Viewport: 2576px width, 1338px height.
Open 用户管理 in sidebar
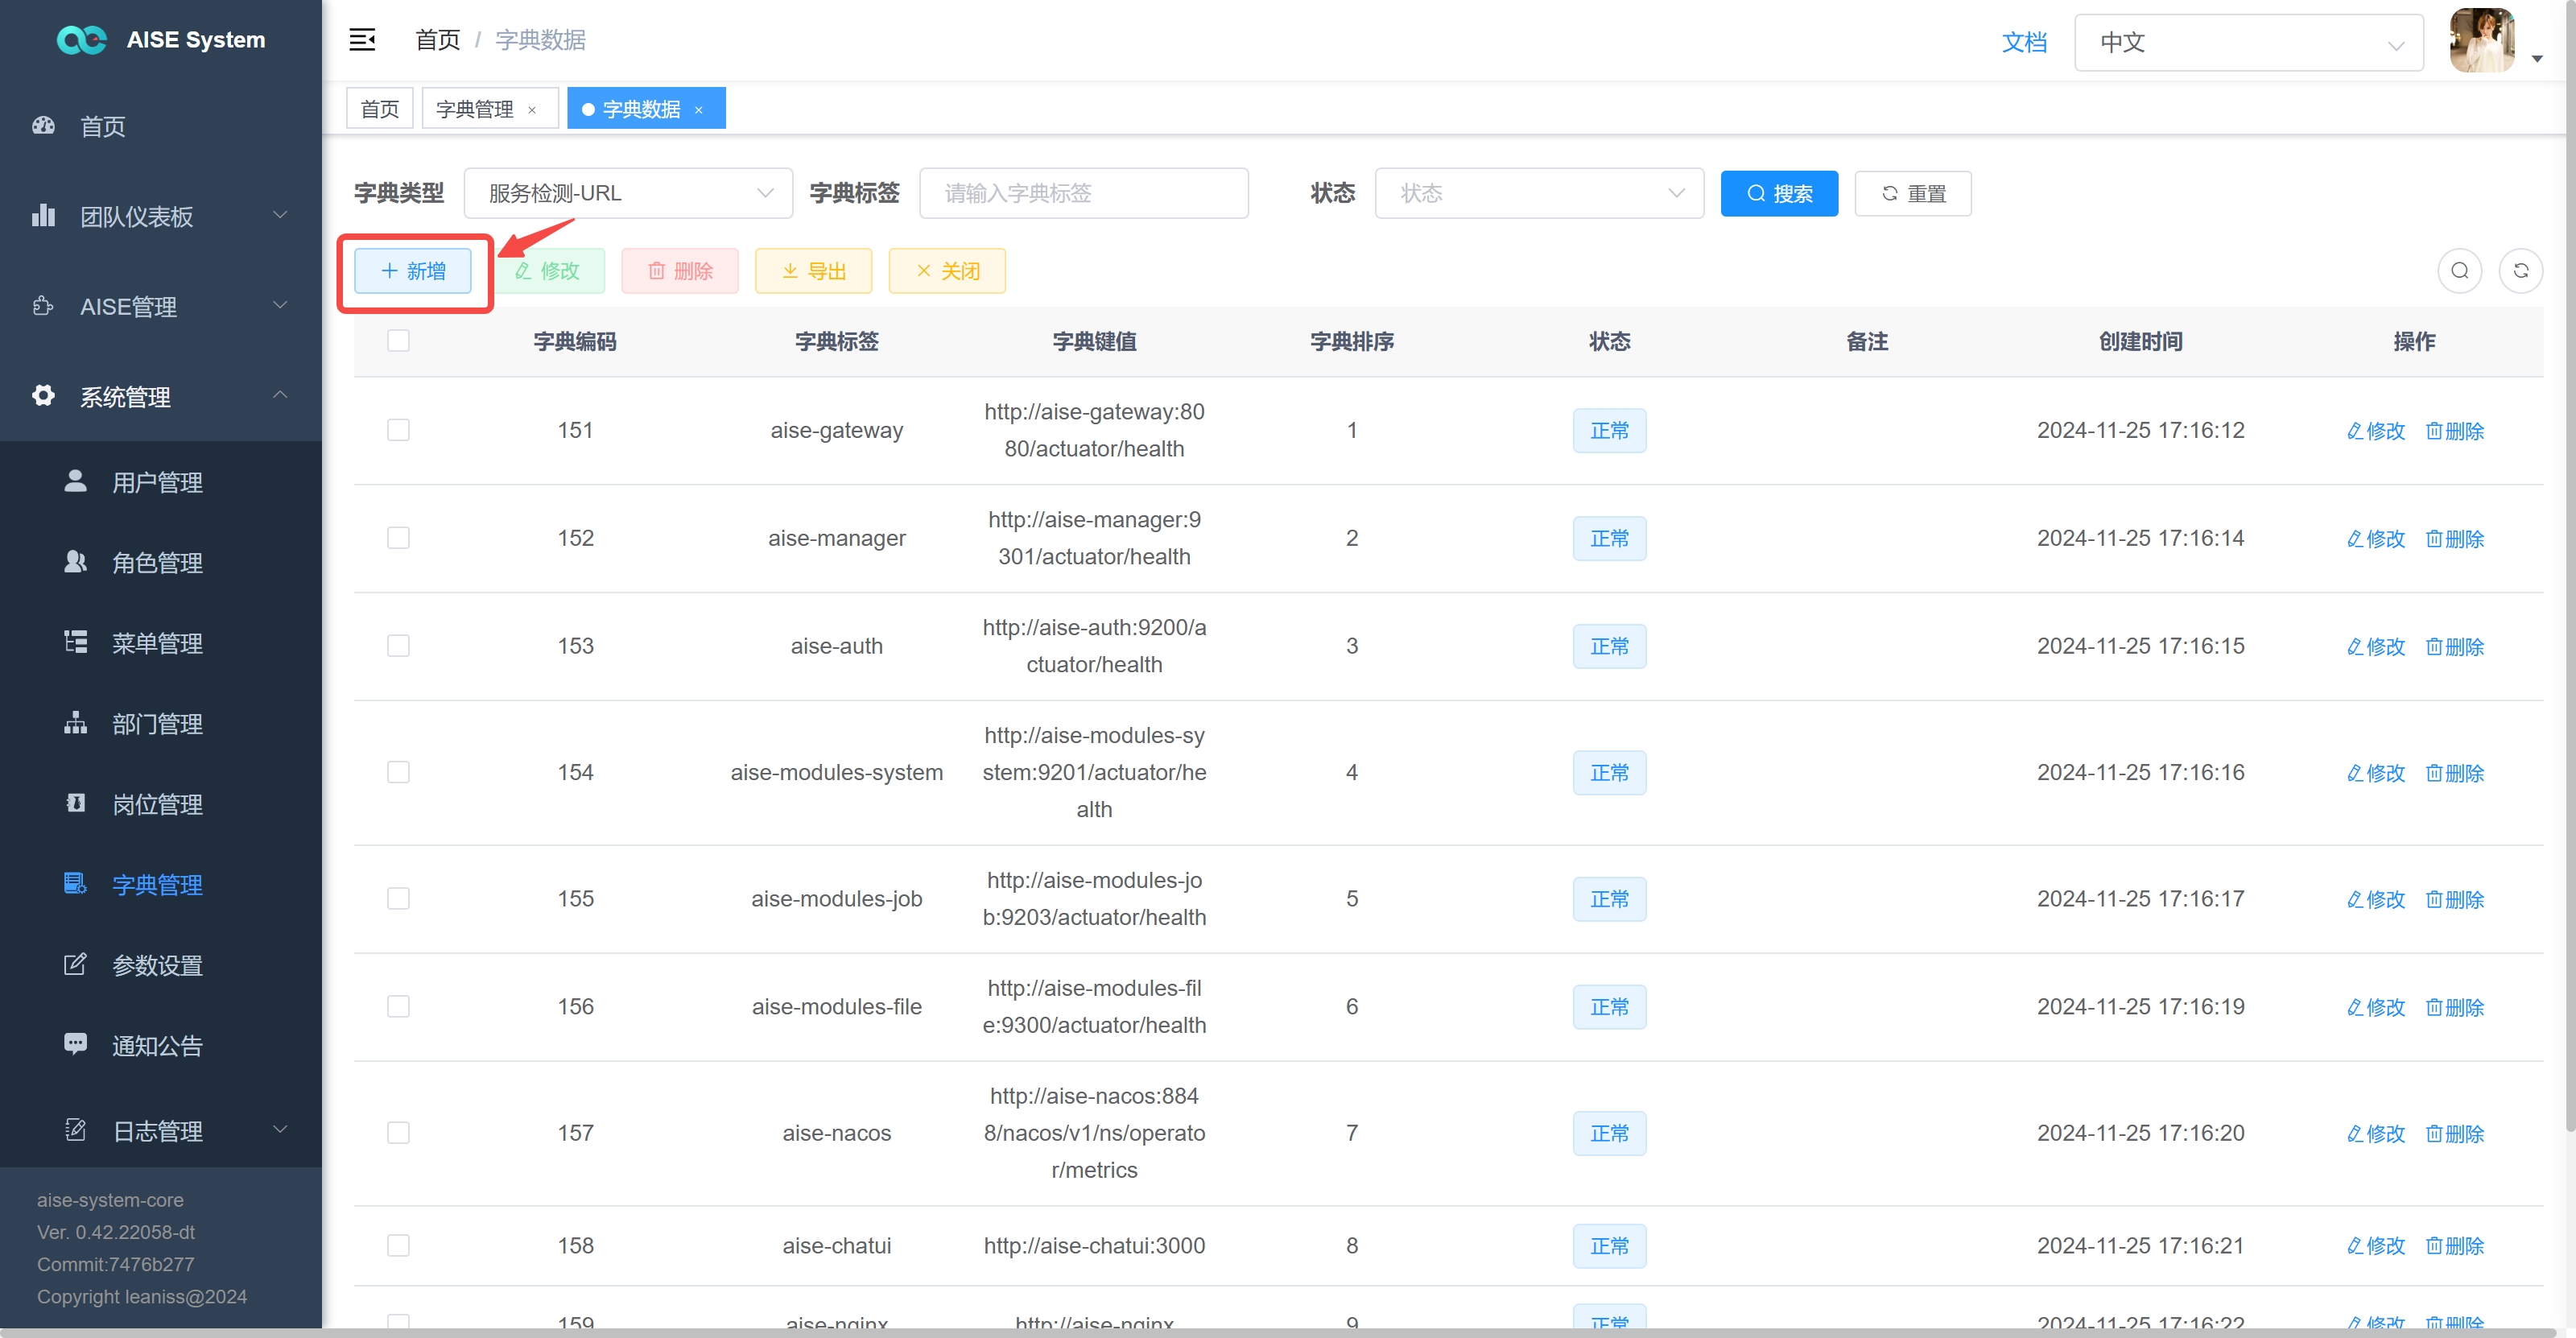pos(161,482)
